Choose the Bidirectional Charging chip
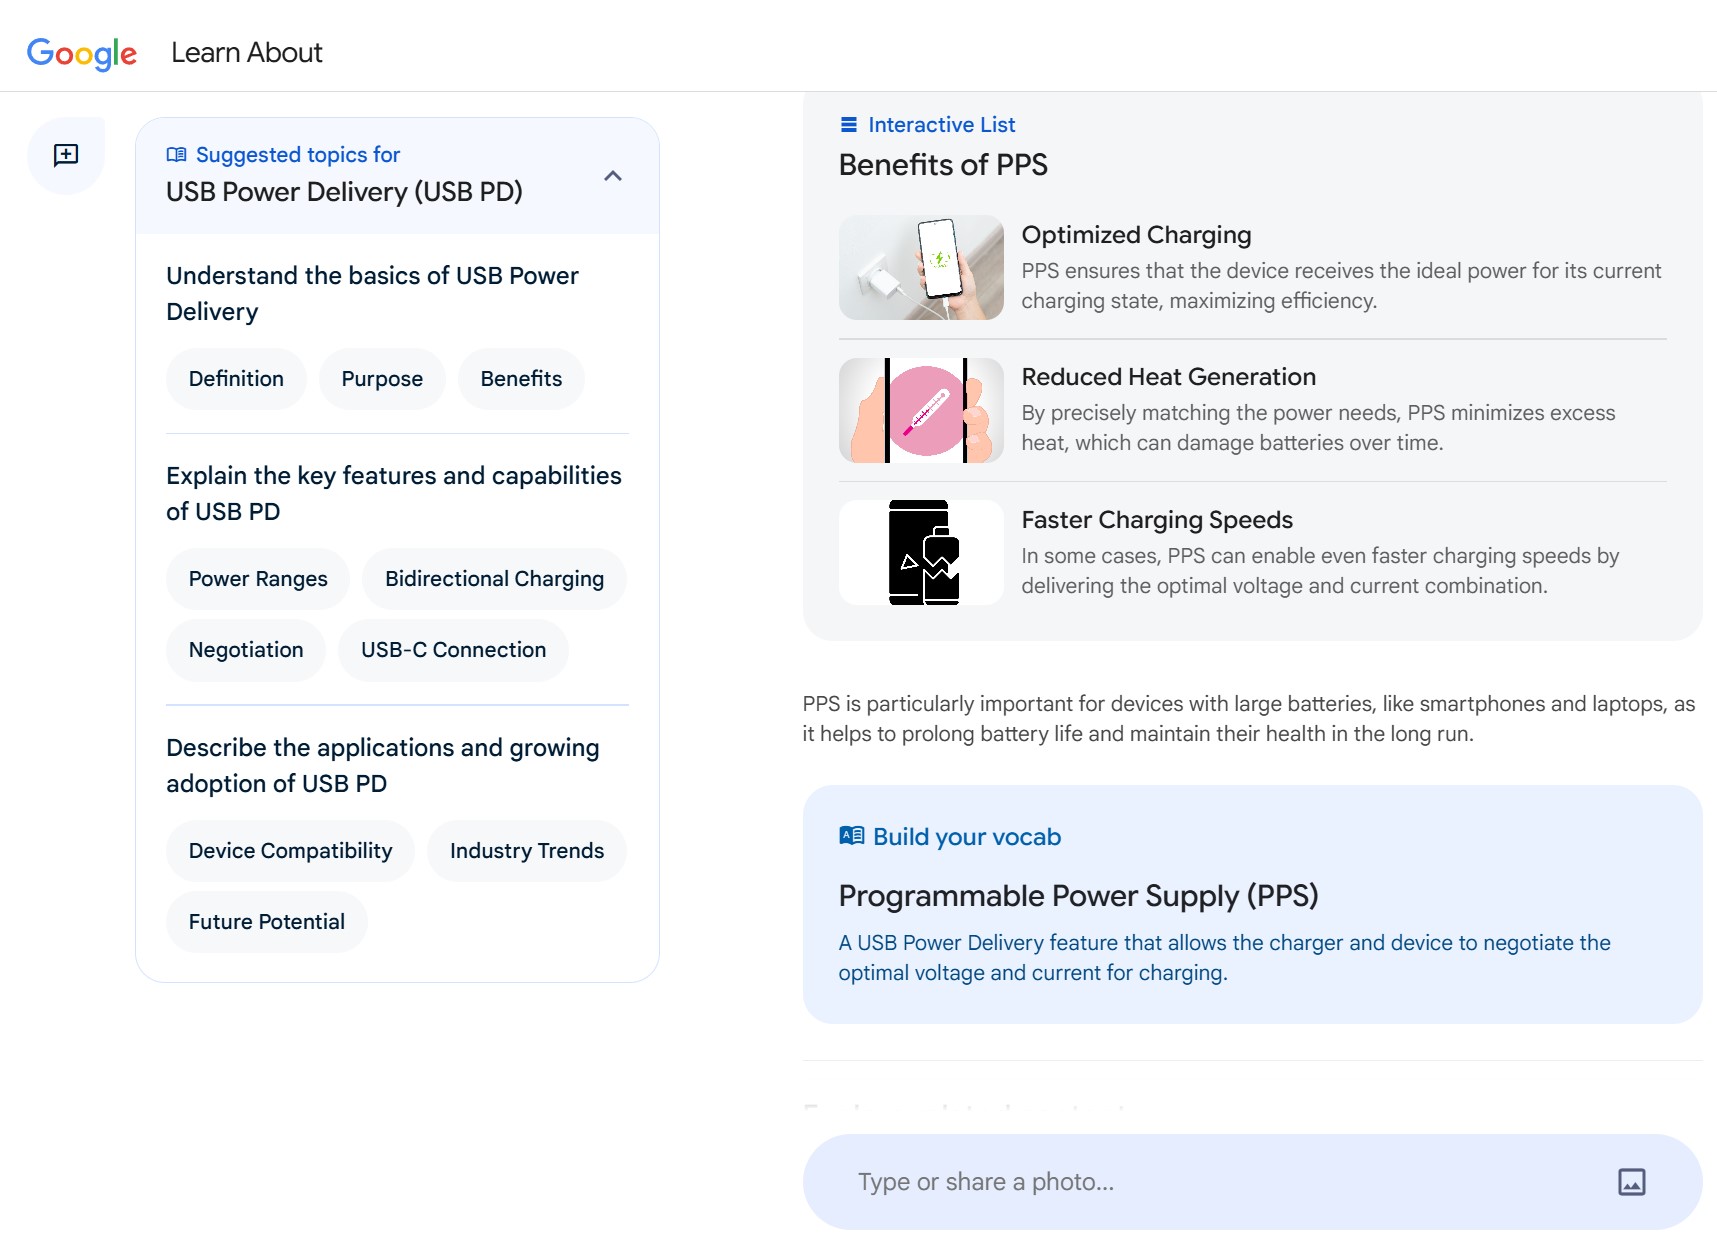The image size is (1717, 1237). tap(494, 579)
